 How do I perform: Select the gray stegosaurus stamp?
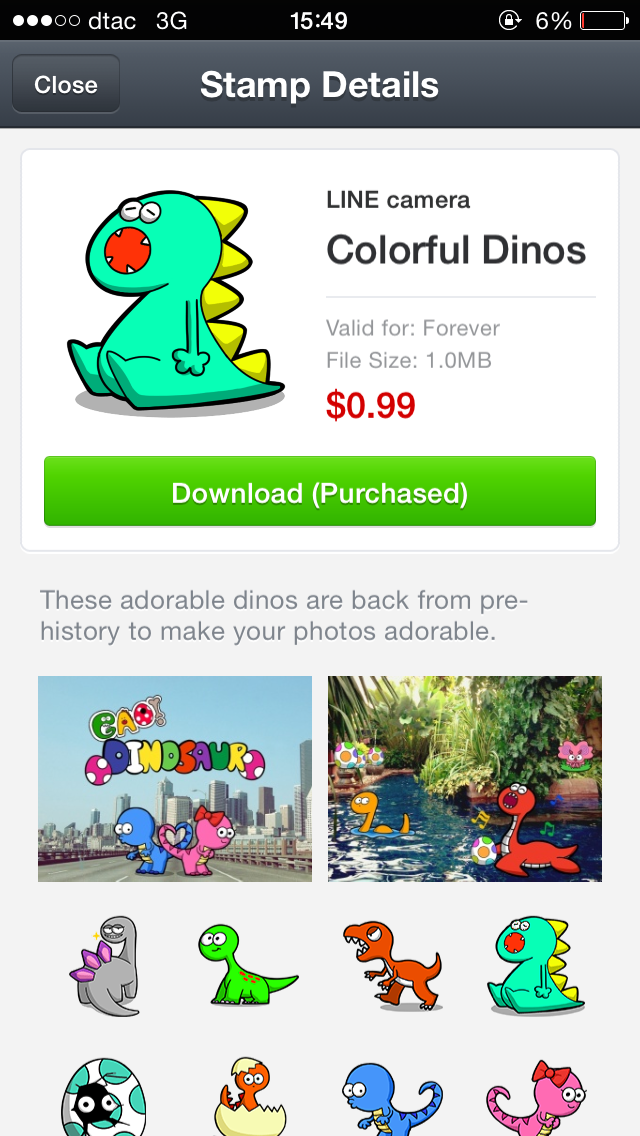(105, 966)
